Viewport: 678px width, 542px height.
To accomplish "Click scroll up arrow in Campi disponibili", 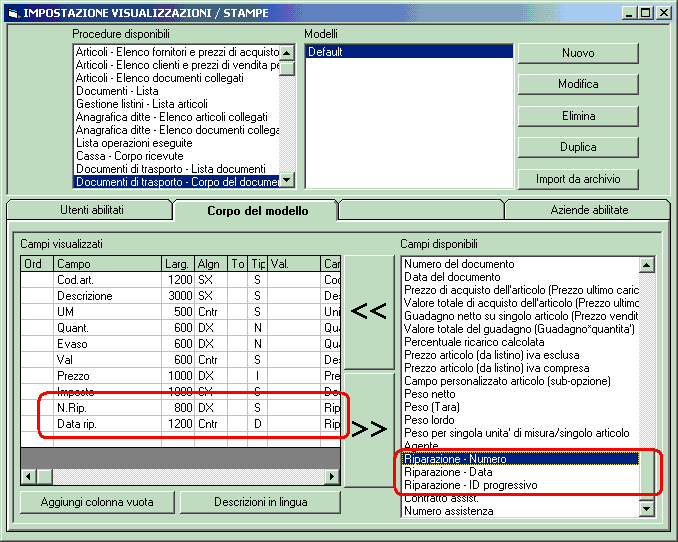I will [x=646, y=265].
